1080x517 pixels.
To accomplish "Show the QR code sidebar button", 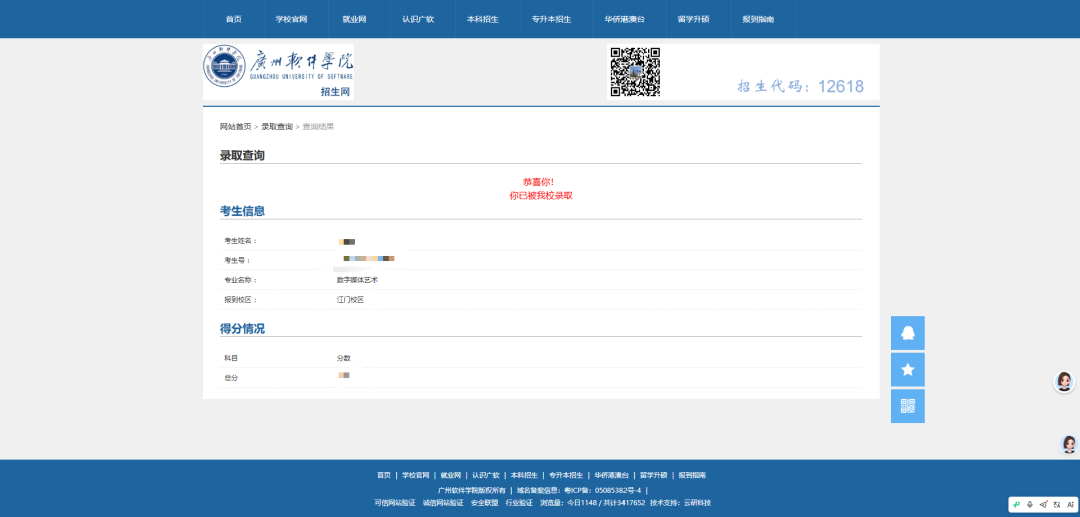I will [x=908, y=406].
